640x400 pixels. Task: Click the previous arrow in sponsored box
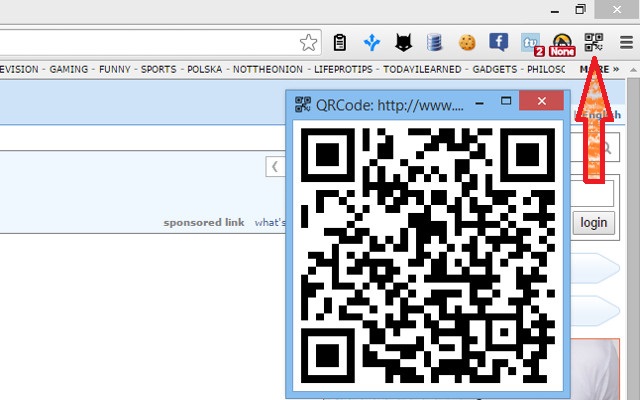[x=275, y=167]
